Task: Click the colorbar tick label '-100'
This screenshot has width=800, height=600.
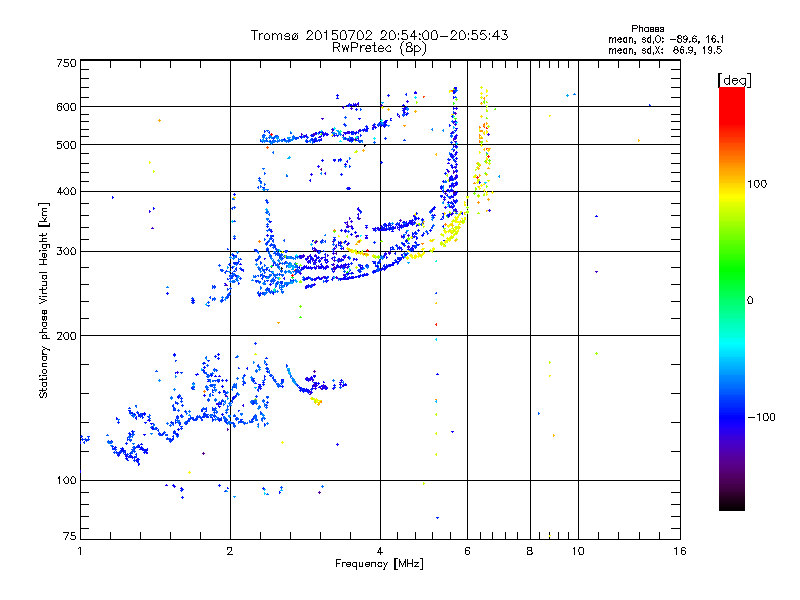Action: (761, 417)
